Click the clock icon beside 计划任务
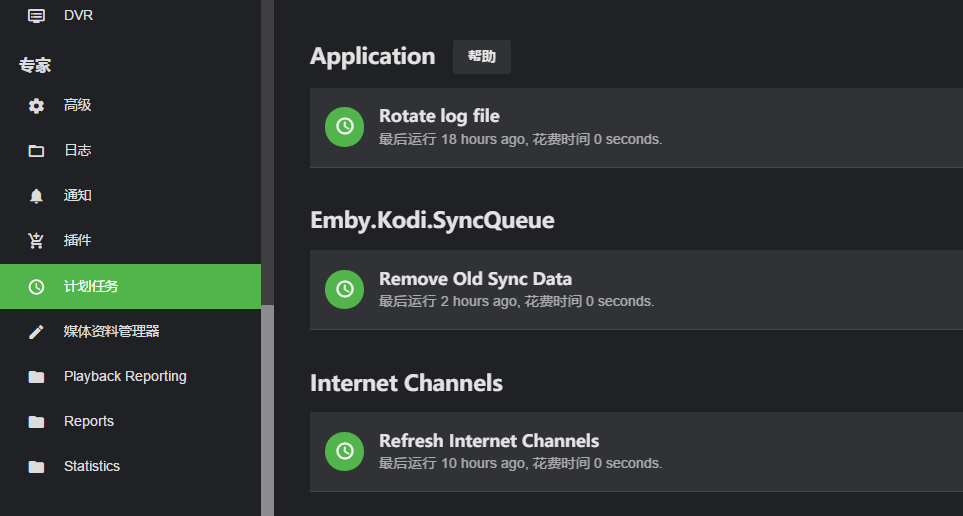The height and width of the screenshot is (516, 963). pos(36,287)
